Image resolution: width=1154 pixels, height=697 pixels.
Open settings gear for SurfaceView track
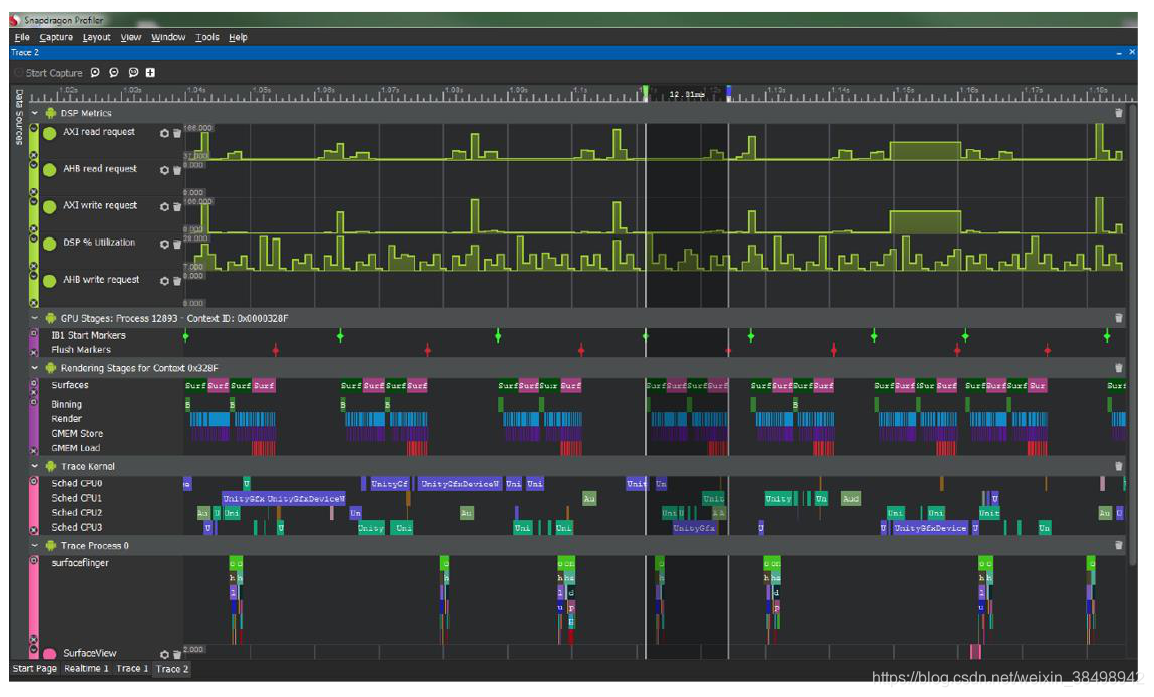[x=164, y=654]
